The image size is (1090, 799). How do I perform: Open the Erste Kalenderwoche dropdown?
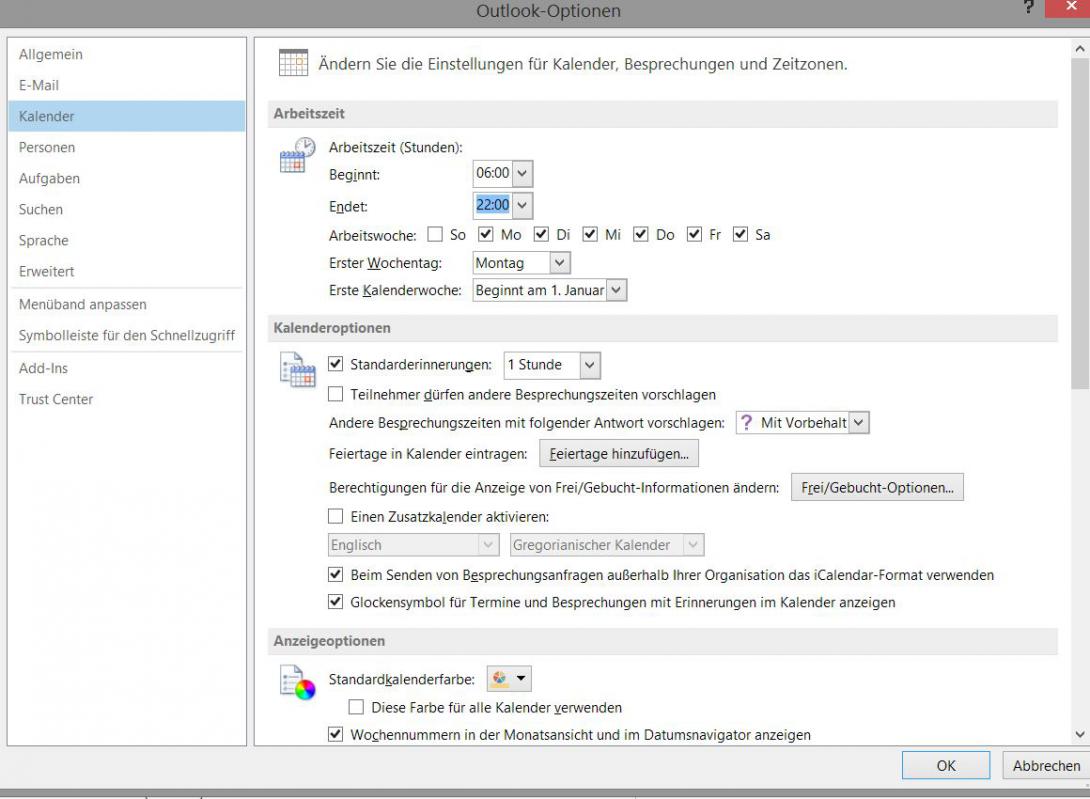point(616,290)
